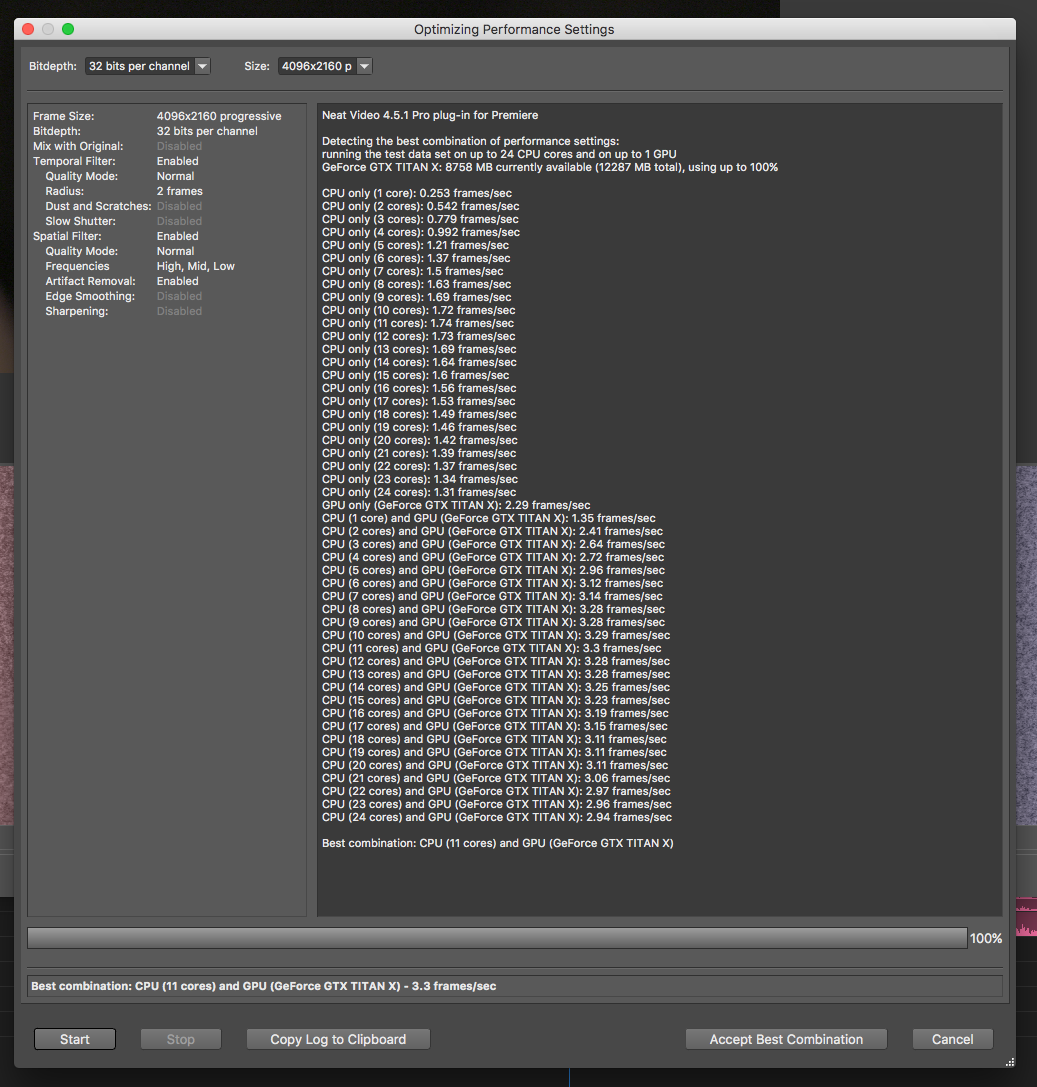Click the Spatial Filter label

tap(67, 236)
